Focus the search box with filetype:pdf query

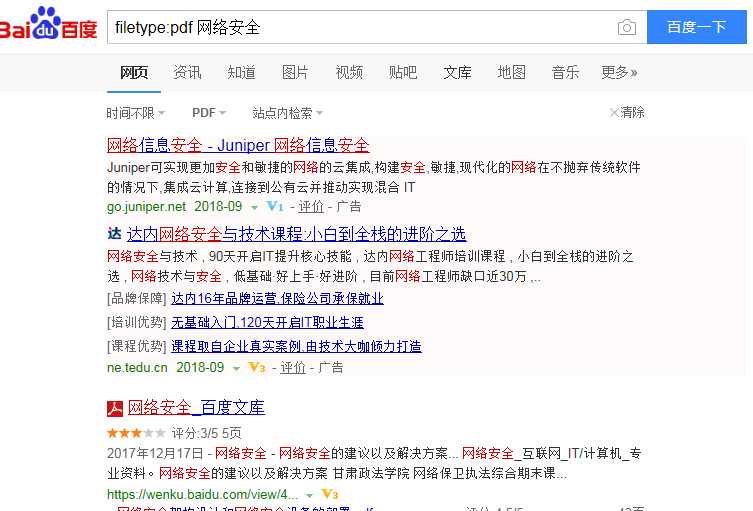click(363, 27)
